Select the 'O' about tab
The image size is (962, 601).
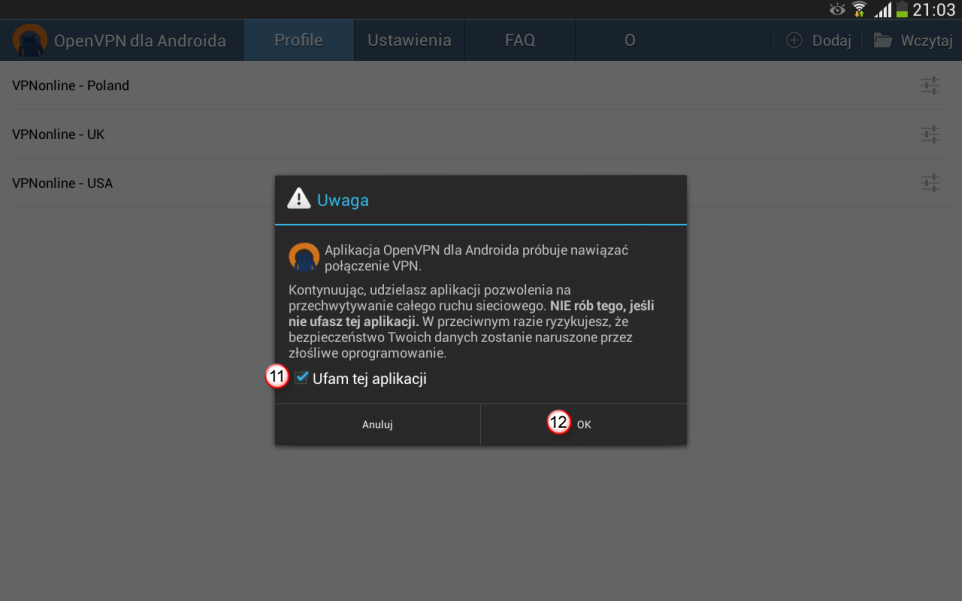[x=629, y=40]
